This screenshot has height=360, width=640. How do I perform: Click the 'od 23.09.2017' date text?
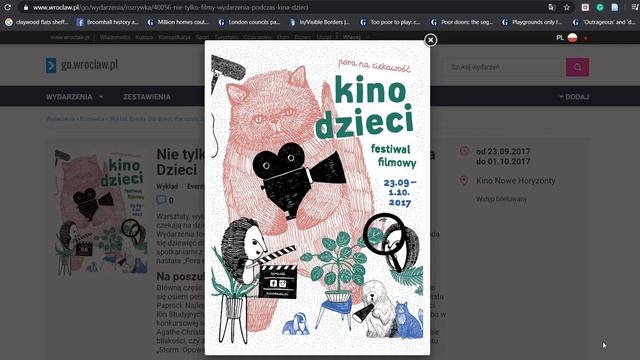pos(503,151)
